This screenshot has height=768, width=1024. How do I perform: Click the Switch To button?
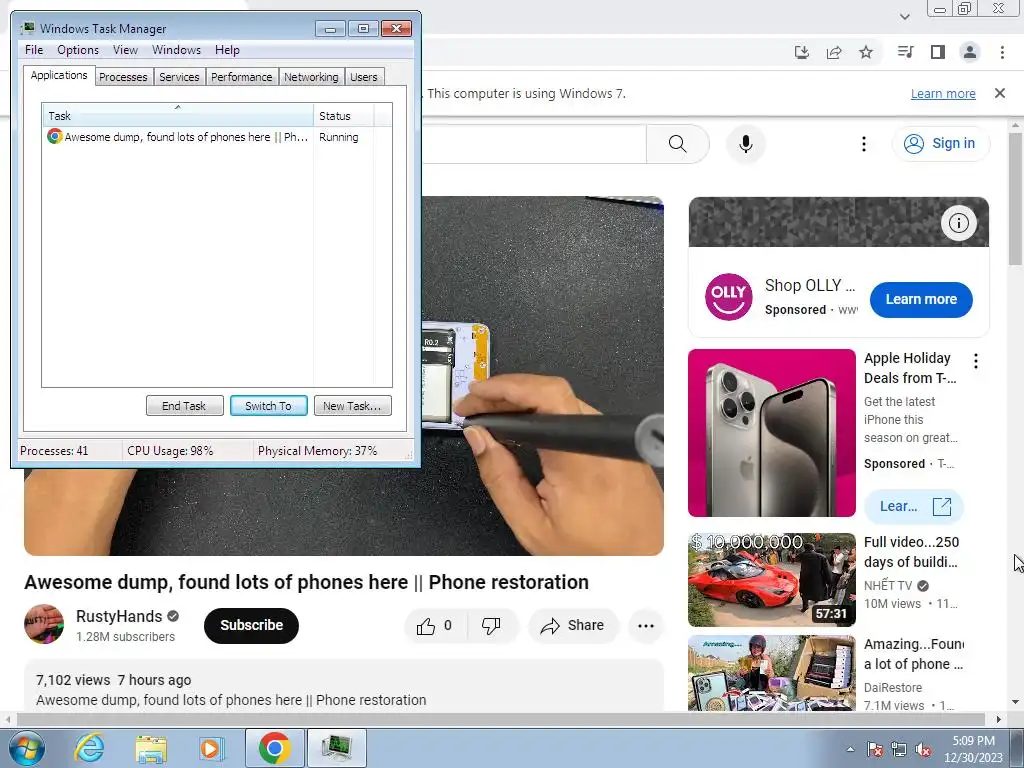point(268,406)
